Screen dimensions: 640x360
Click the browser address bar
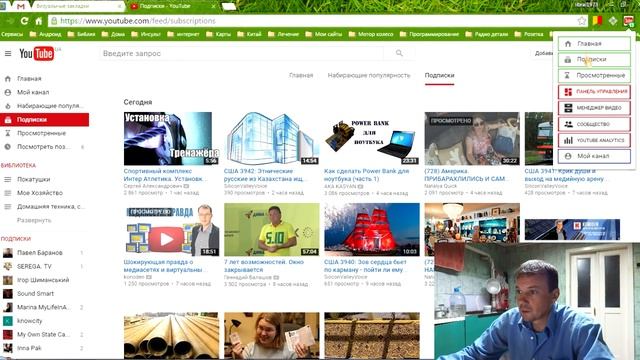click(x=318, y=20)
